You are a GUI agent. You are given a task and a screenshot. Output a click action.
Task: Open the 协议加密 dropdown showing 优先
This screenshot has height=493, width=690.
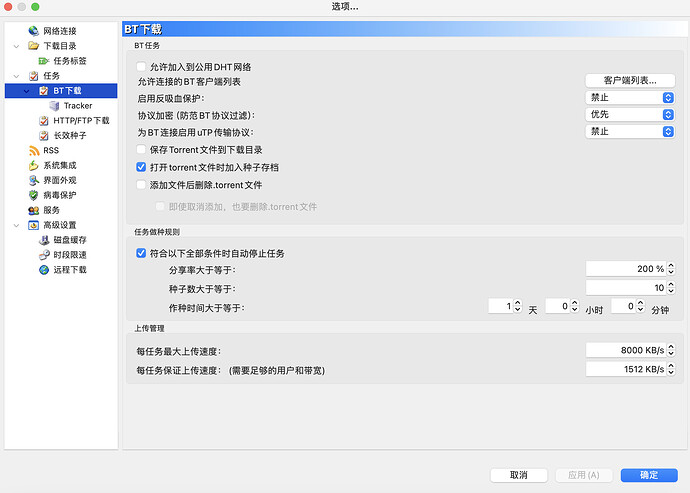(629, 115)
